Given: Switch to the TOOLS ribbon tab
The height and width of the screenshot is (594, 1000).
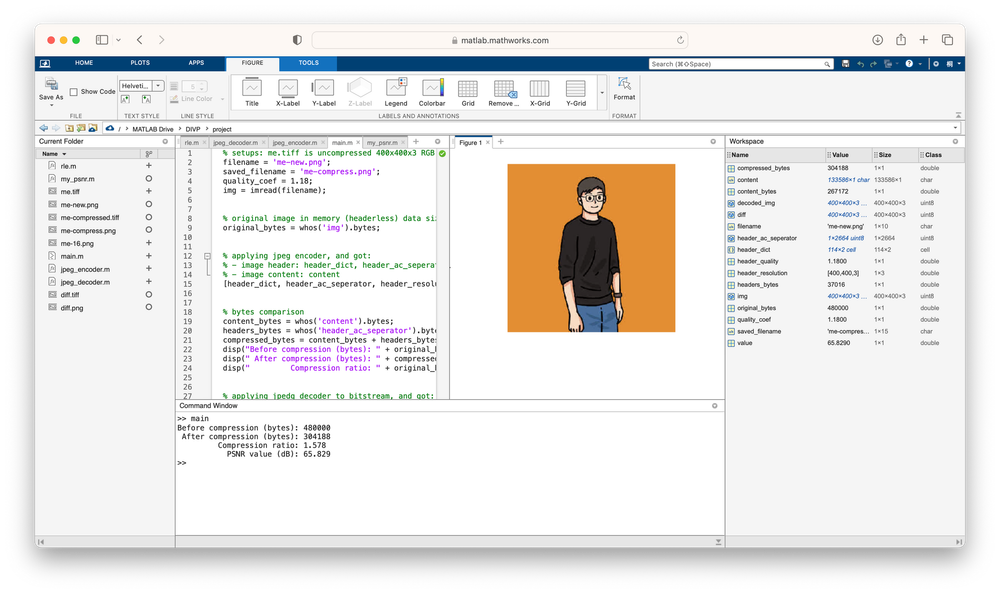Looking at the screenshot, I should [x=307, y=62].
